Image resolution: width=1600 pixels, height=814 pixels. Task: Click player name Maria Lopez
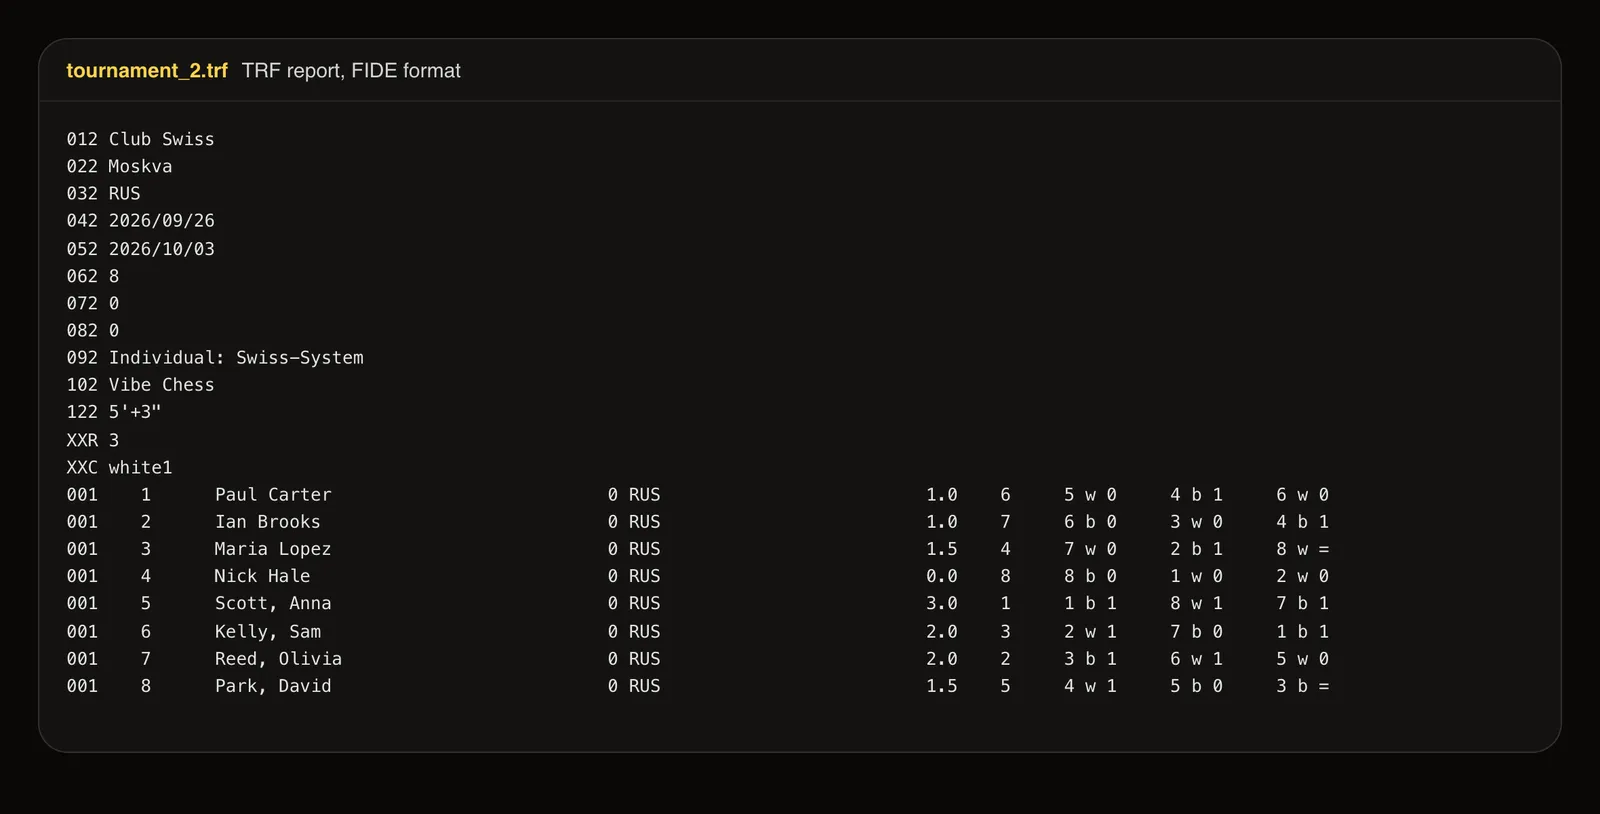(273, 548)
